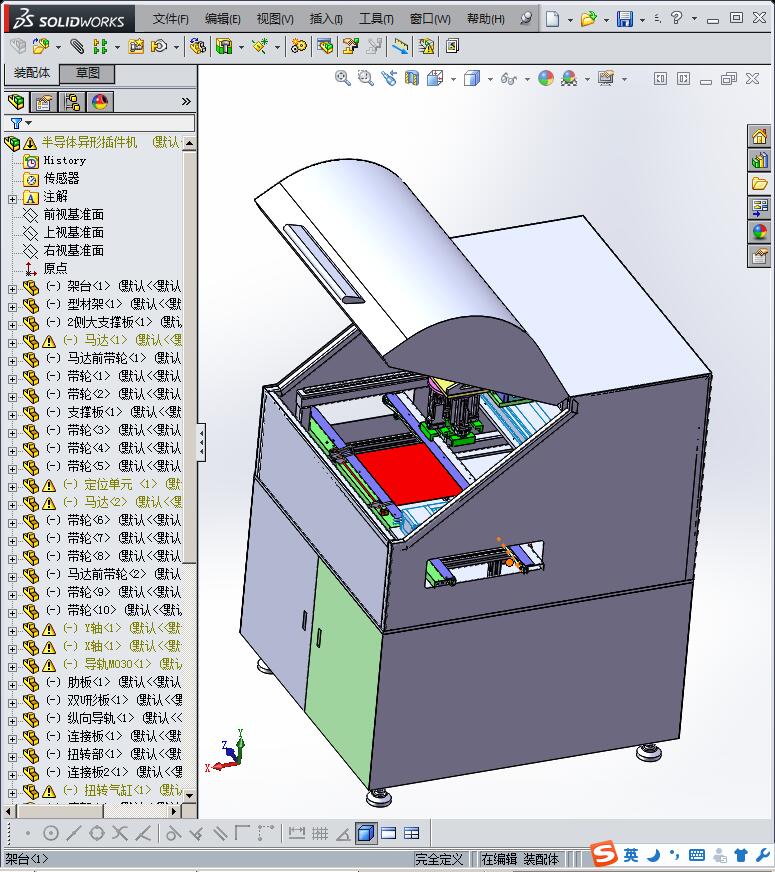Click the New document icon
The width and height of the screenshot is (775, 872).
tap(552, 19)
